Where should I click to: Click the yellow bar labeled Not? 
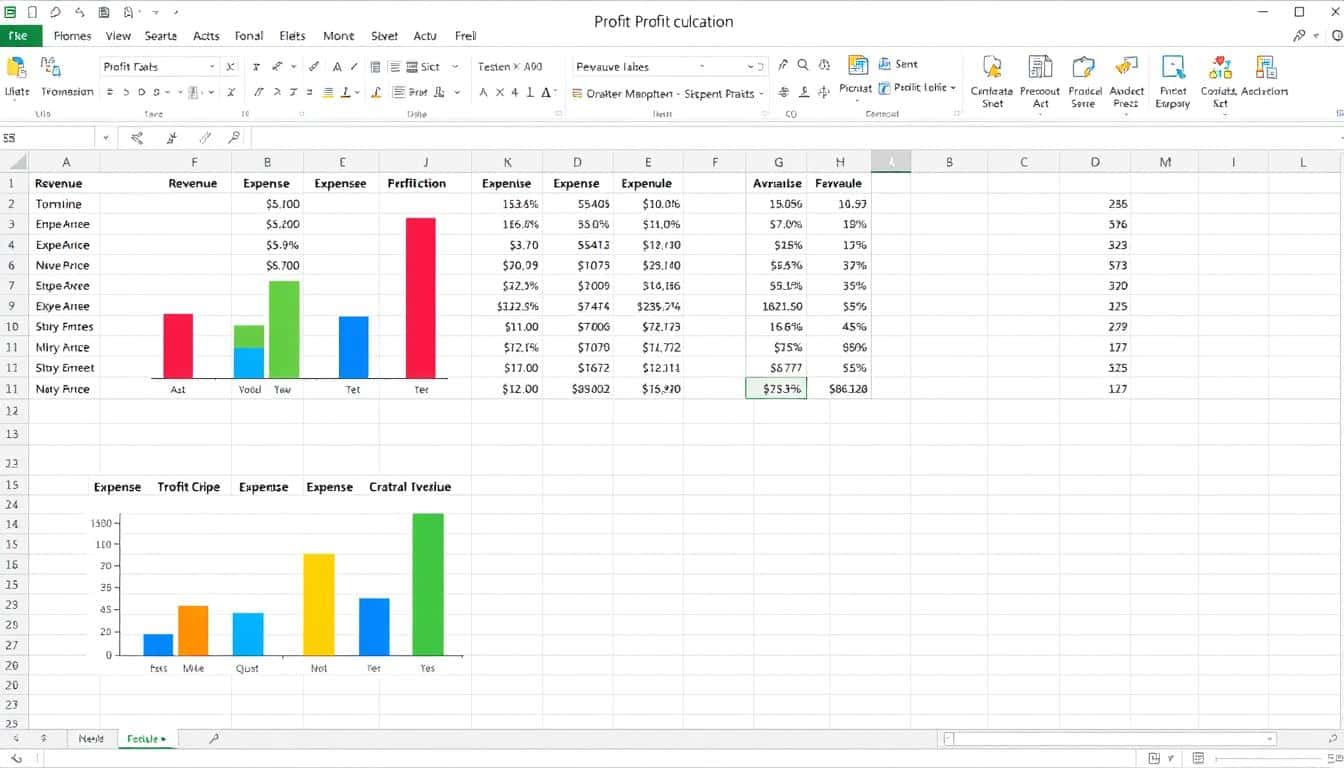[x=319, y=605]
